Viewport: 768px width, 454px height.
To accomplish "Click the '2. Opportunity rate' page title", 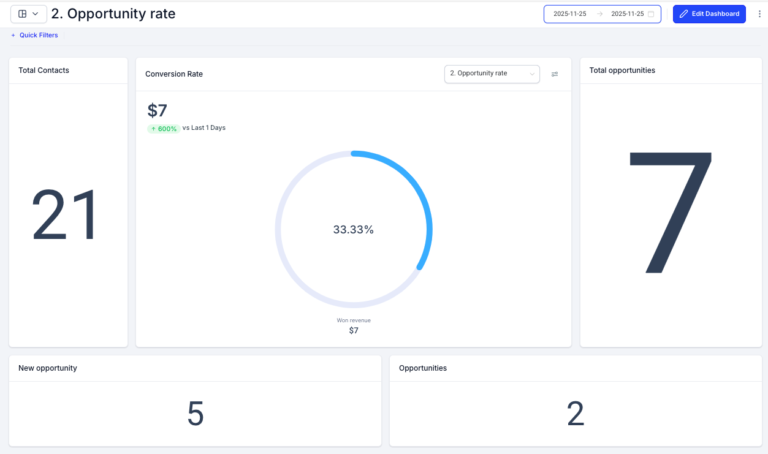I will pos(112,14).
